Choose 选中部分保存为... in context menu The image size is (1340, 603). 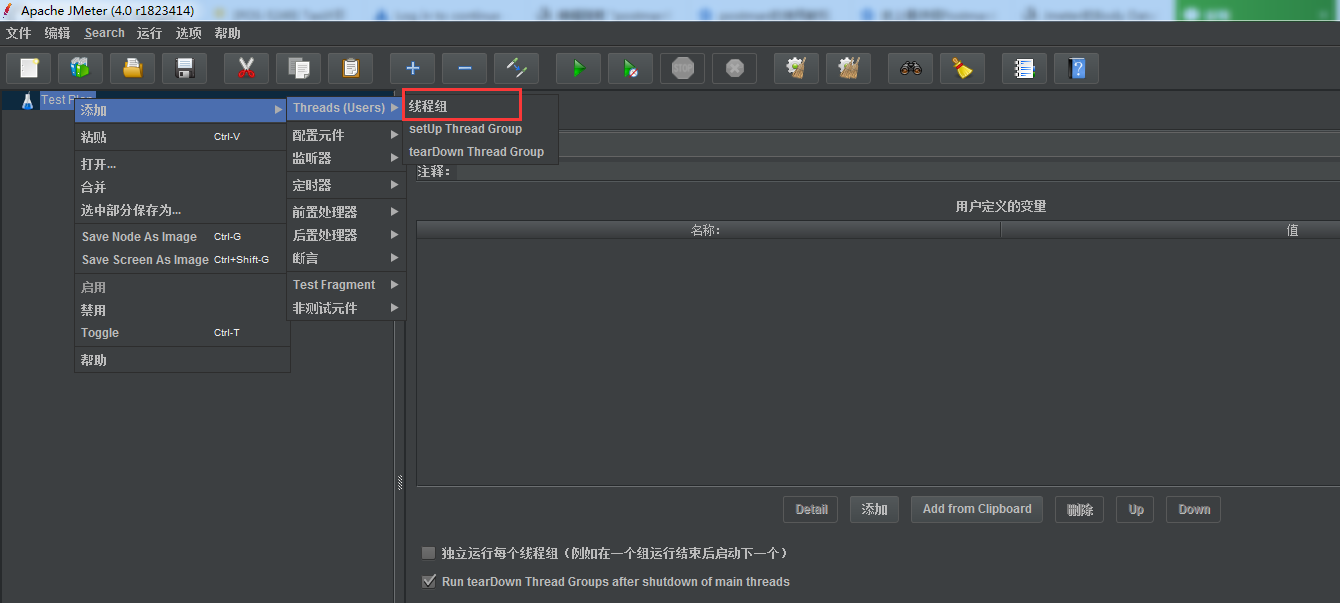pyautogui.click(x=182, y=210)
